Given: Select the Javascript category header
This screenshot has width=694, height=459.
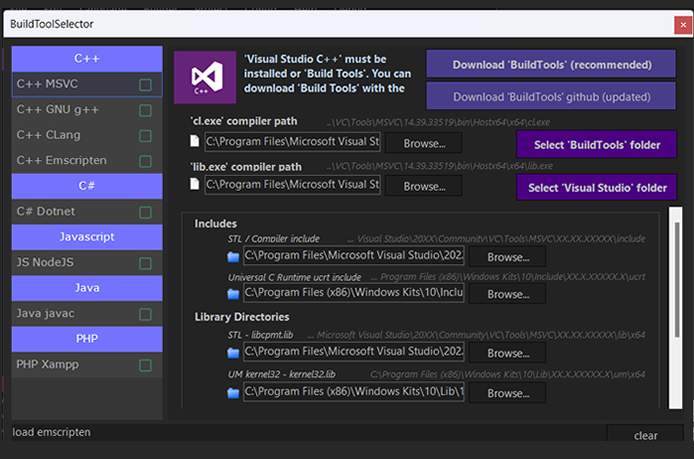Looking at the screenshot, I should coord(87,237).
